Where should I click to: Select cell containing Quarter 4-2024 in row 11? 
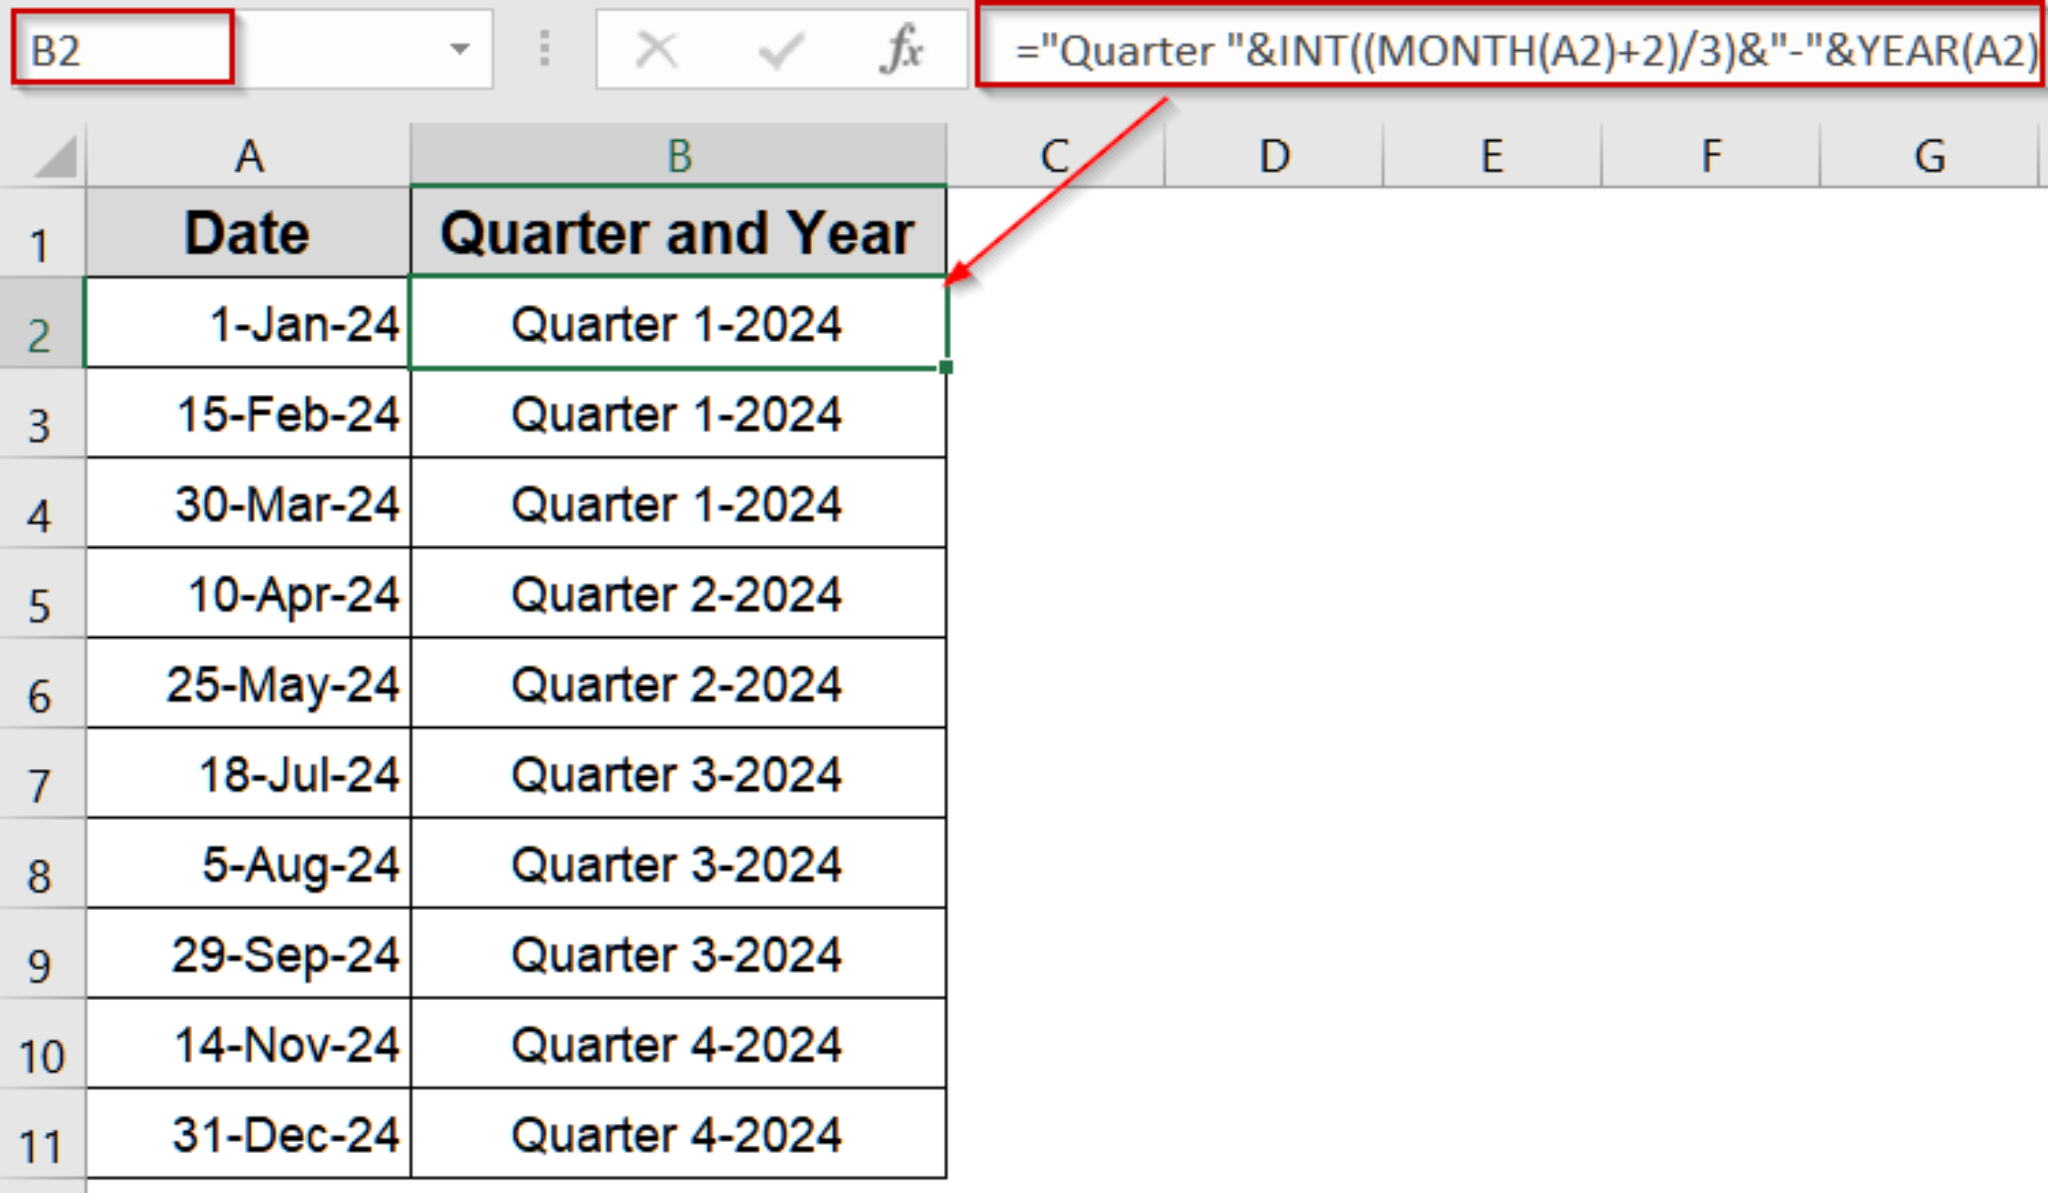click(680, 1134)
